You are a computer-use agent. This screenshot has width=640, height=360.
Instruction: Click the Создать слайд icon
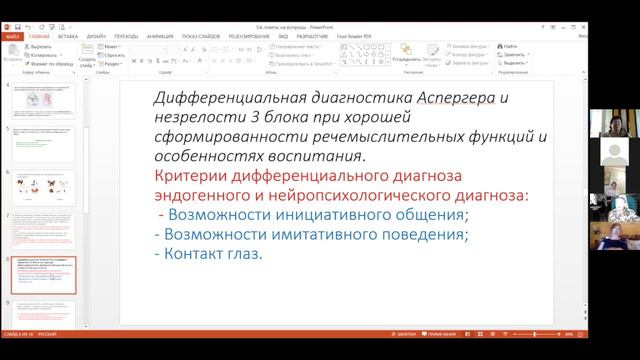pyautogui.click(x=87, y=49)
